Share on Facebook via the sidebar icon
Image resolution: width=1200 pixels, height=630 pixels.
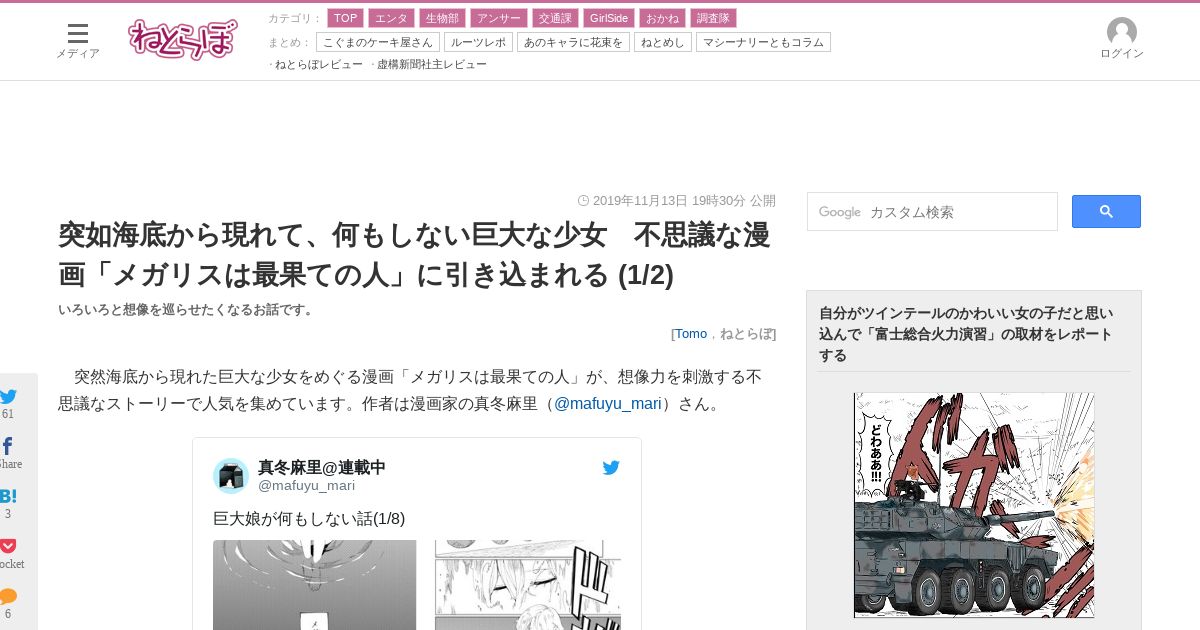(x=8, y=446)
